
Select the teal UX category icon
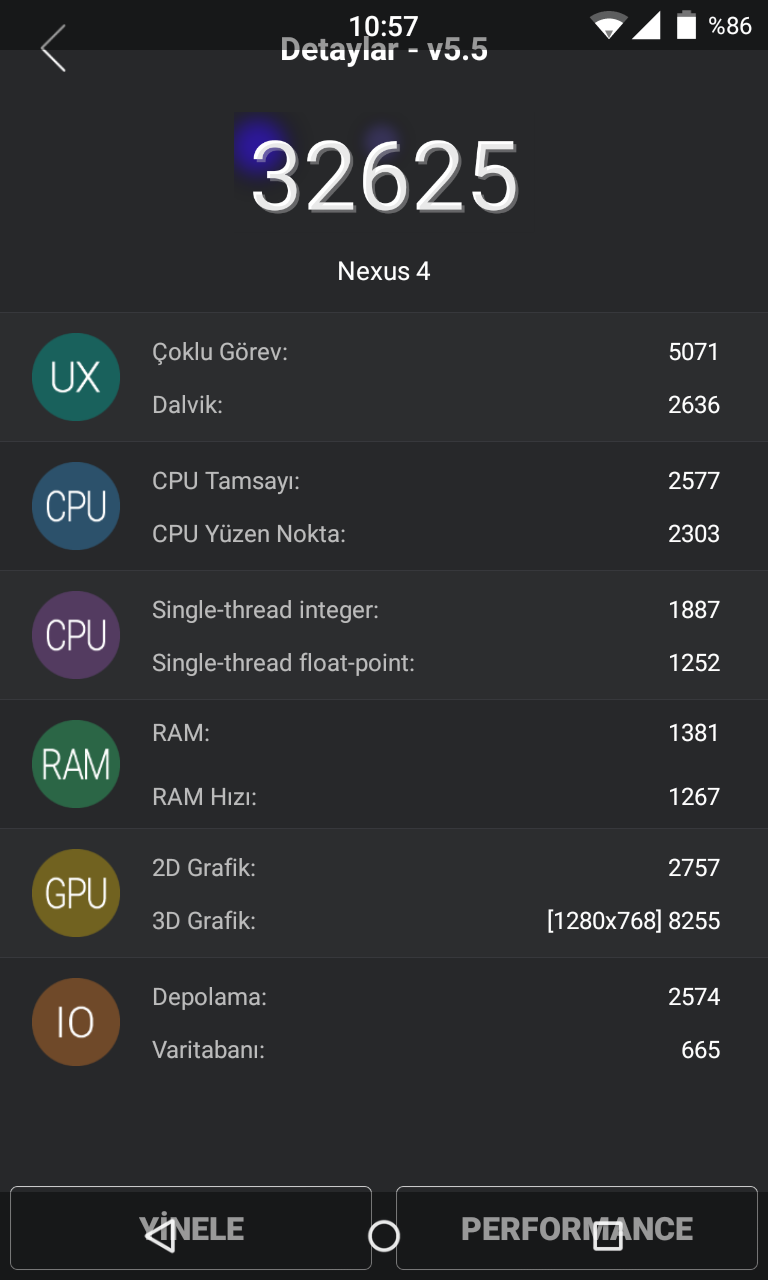pos(76,377)
